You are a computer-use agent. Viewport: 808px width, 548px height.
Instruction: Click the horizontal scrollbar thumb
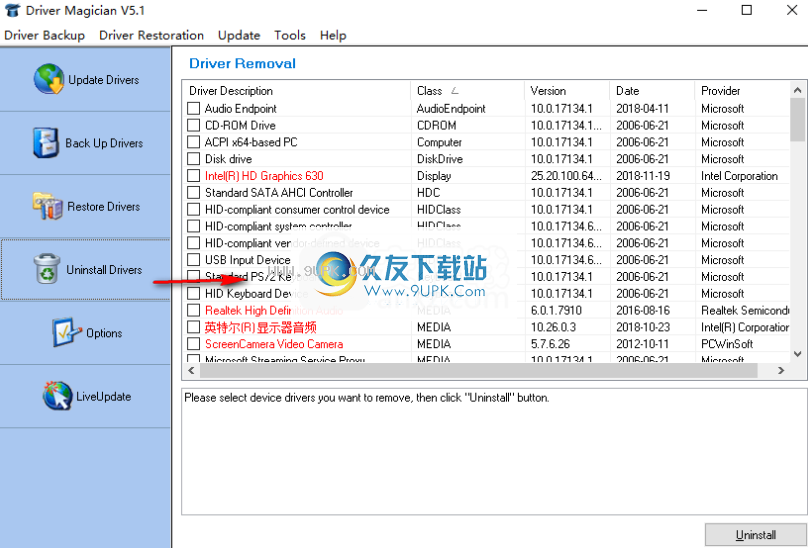(479, 370)
